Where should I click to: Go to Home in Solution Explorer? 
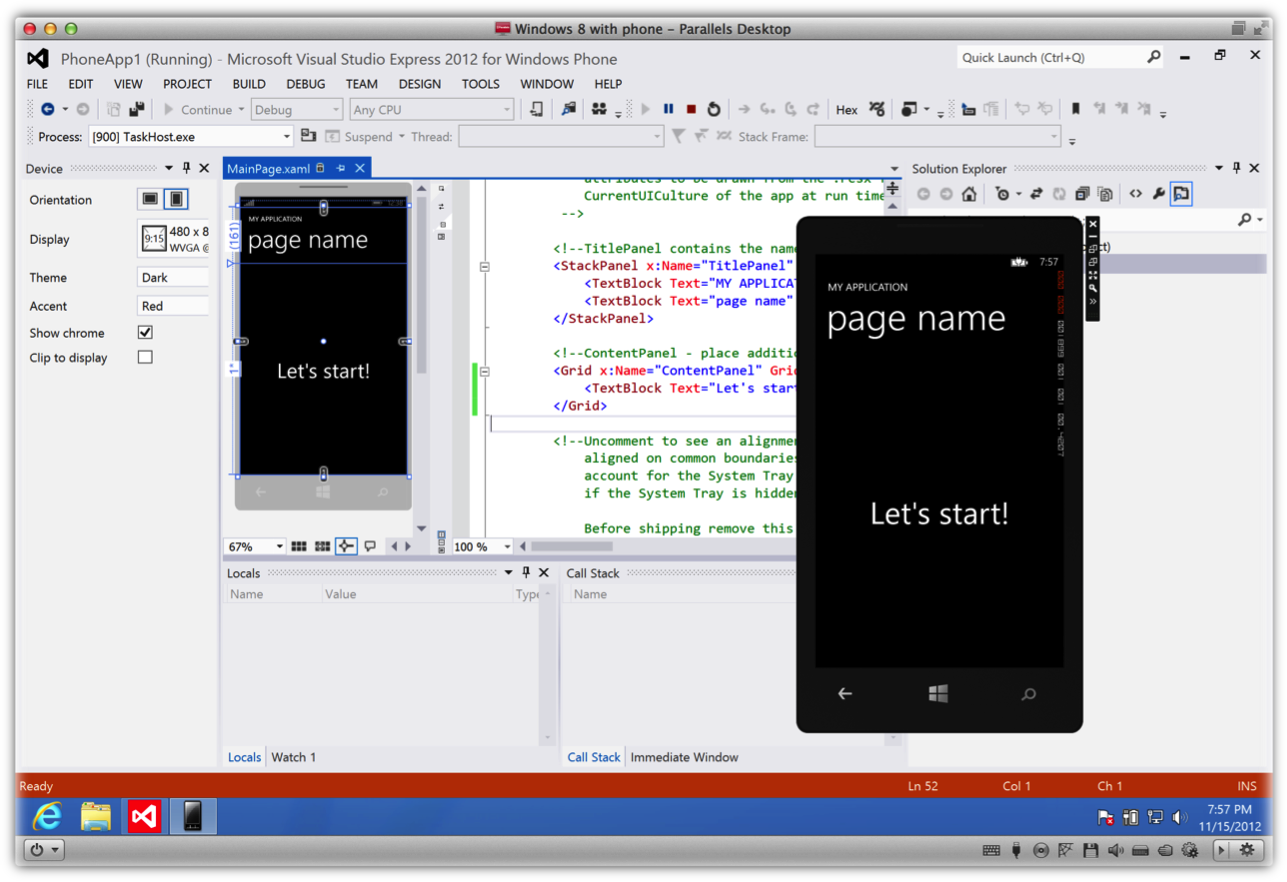(x=969, y=194)
